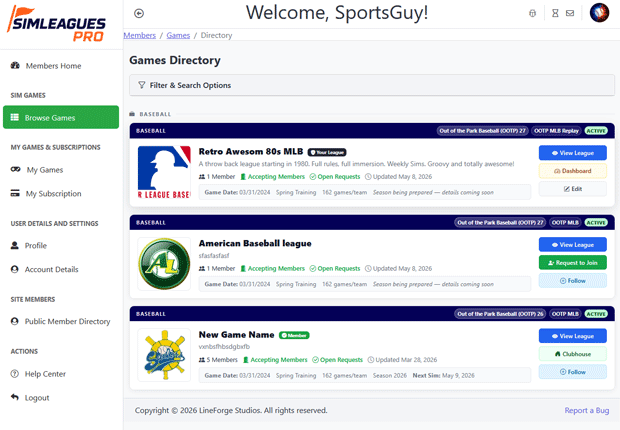The image size is (620, 430).
Task: Click Accepting Members on American Baseball league
Action: point(272,268)
